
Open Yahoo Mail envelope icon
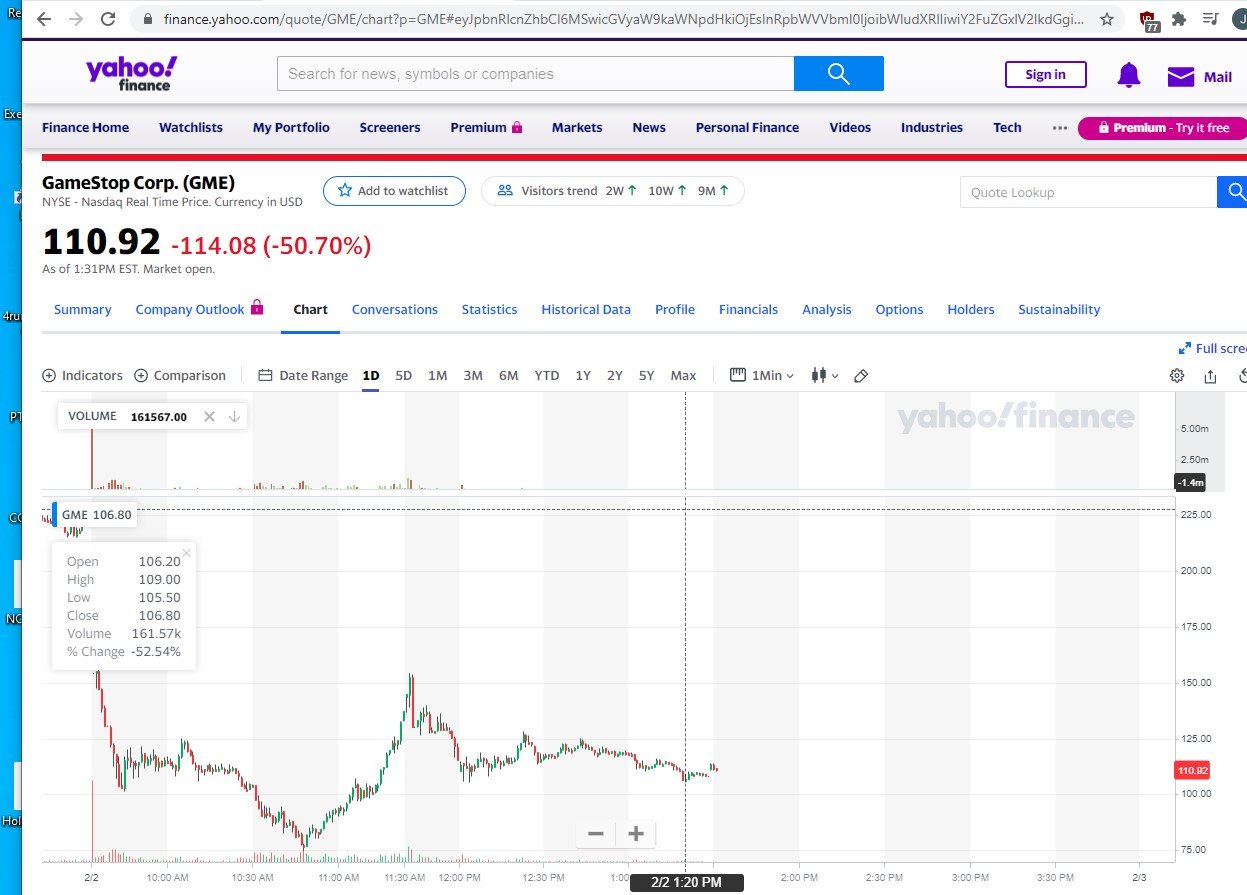pyautogui.click(x=1181, y=76)
